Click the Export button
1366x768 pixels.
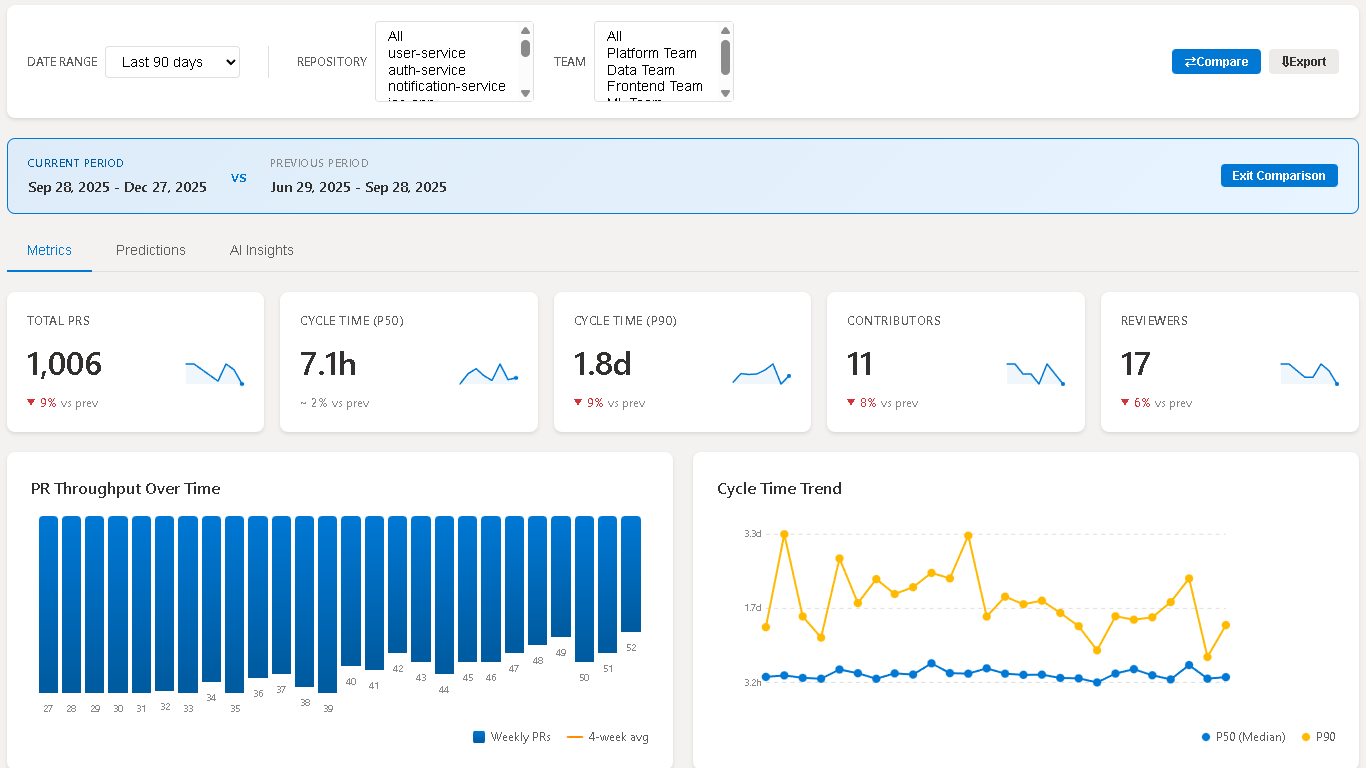tap(1304, 62)
